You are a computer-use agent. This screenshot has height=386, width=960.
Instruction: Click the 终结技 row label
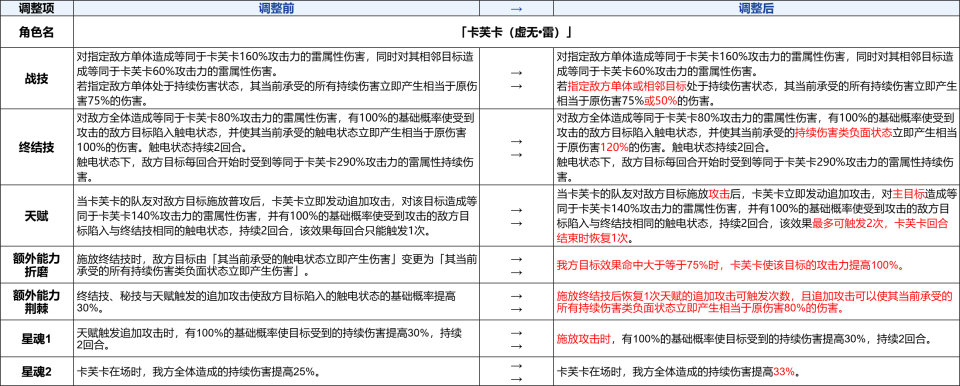37,147
